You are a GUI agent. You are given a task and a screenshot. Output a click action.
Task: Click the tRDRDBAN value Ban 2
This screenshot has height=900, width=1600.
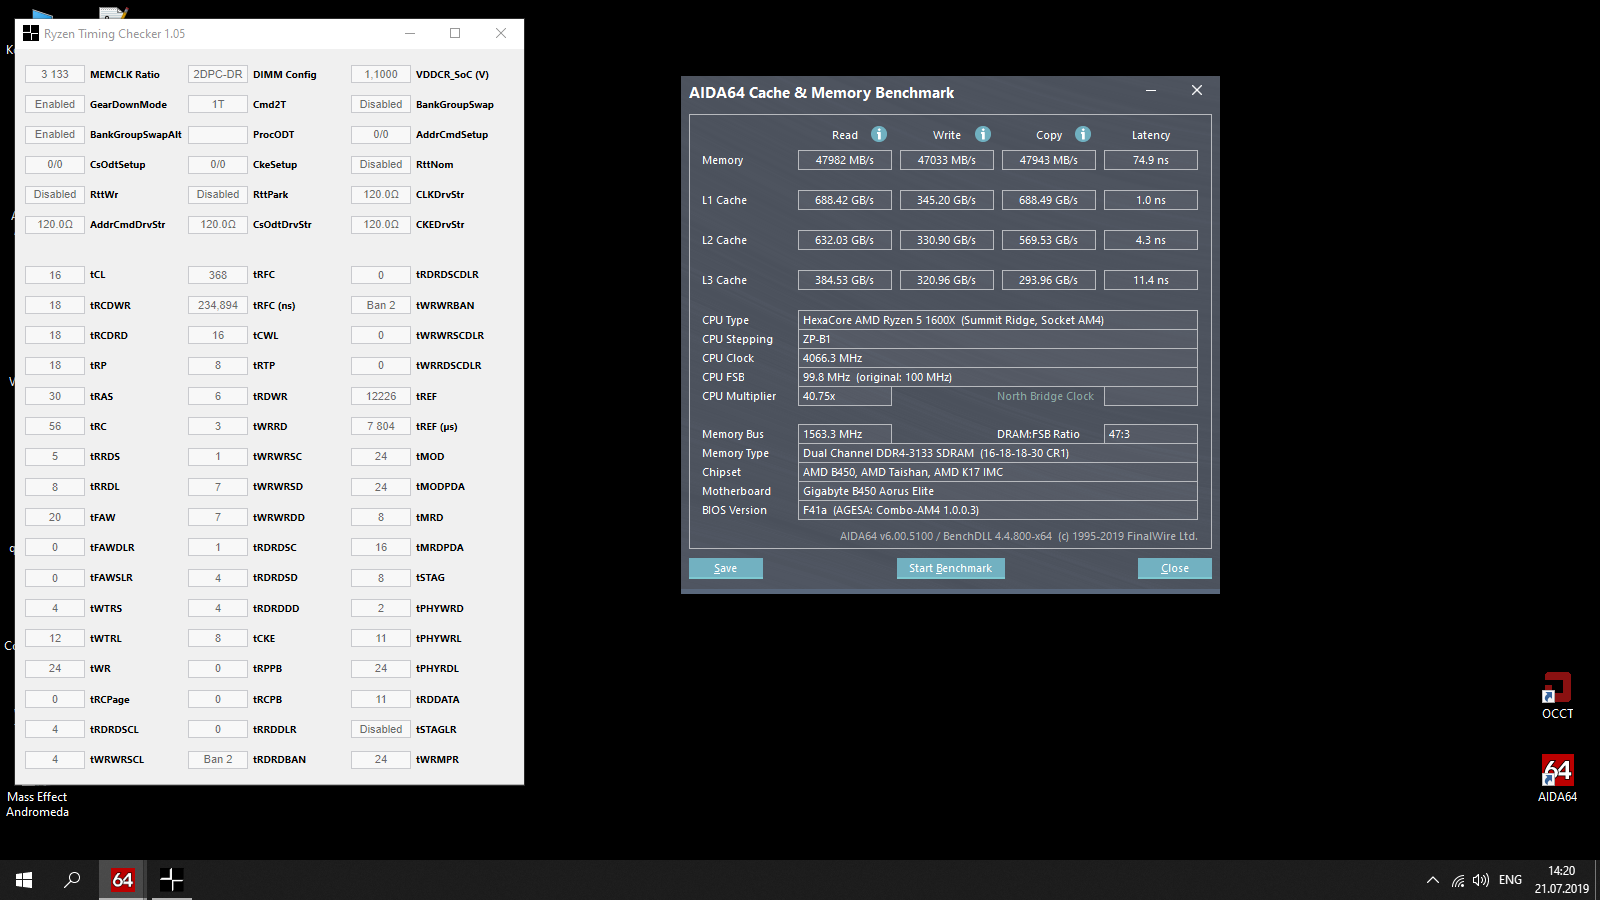pyautogui.click(x=218, y=759)
